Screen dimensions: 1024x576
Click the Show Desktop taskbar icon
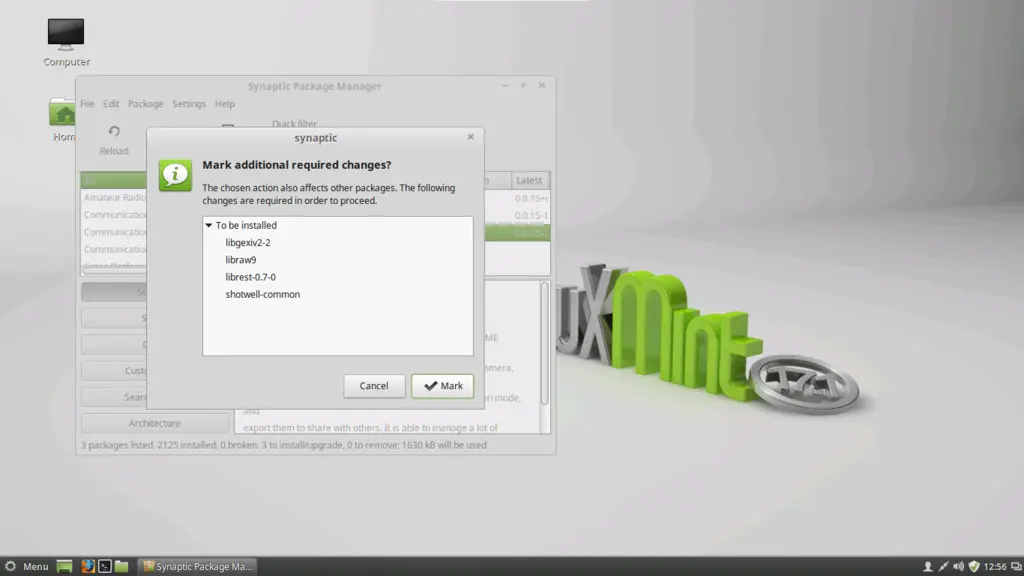[64, 566]
